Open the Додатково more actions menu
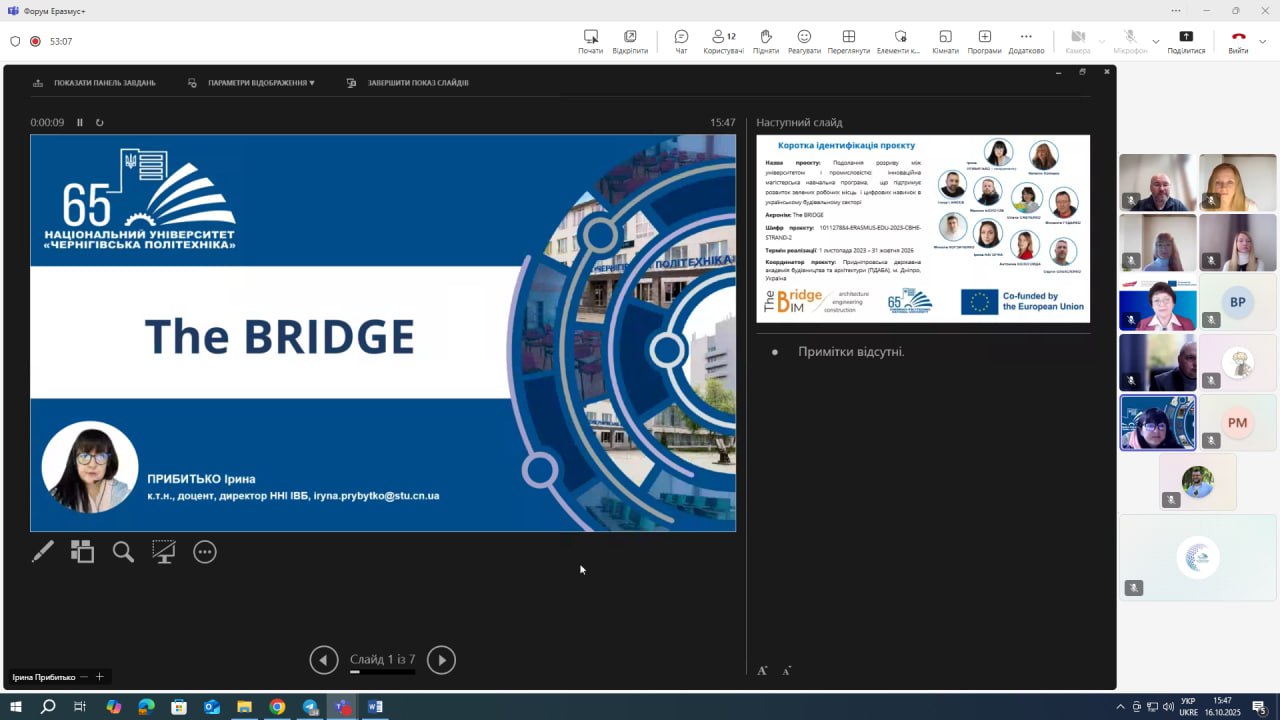Viewport: 1280px width, 720px height. click(x=1026, y=41)
